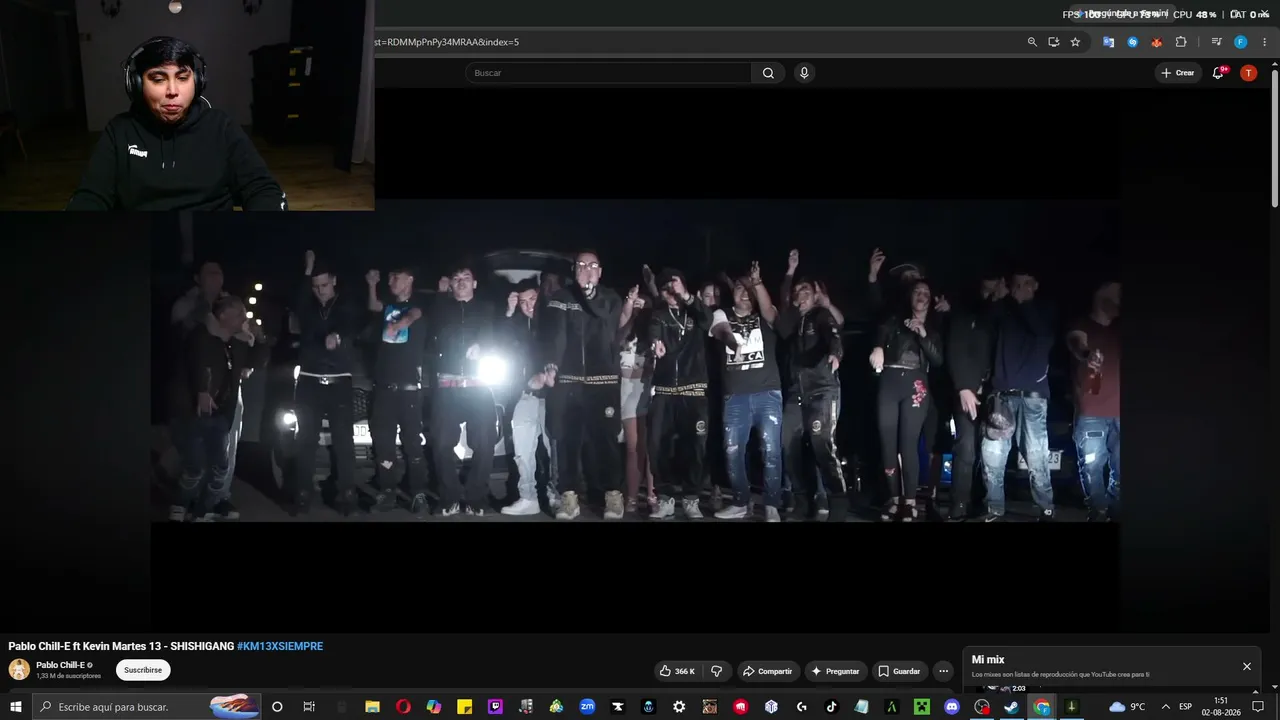The image size is (1280, 720).
Task: Click the YouTube search magnifier button
Action: click(768, 73)
